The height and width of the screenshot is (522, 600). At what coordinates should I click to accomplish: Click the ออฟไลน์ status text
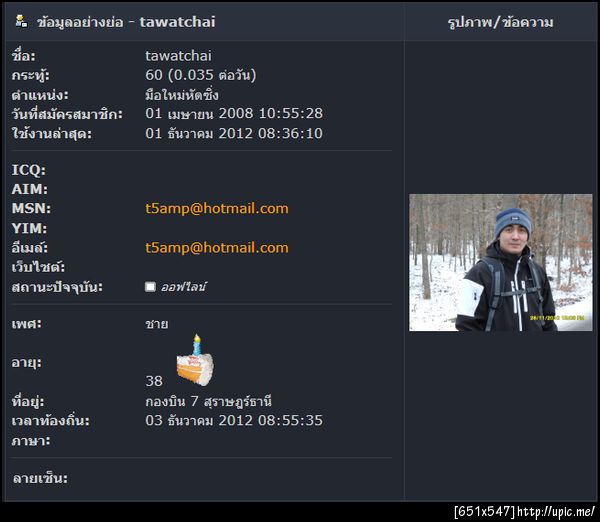[x=184, y=287]
